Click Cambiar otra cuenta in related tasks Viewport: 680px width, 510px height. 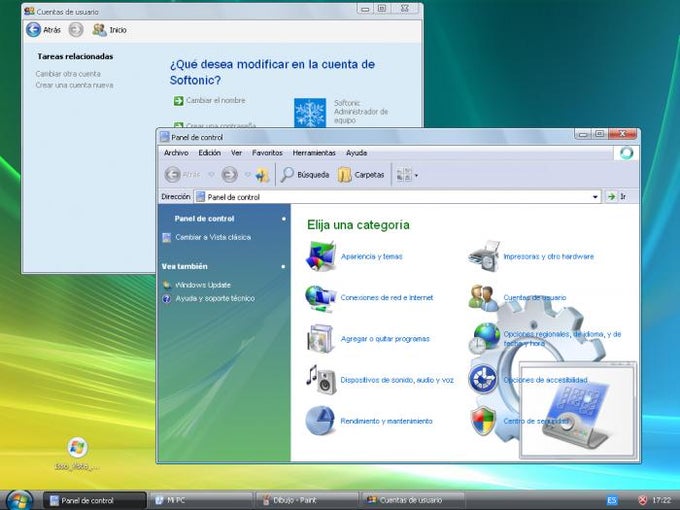tap(68, 74)
